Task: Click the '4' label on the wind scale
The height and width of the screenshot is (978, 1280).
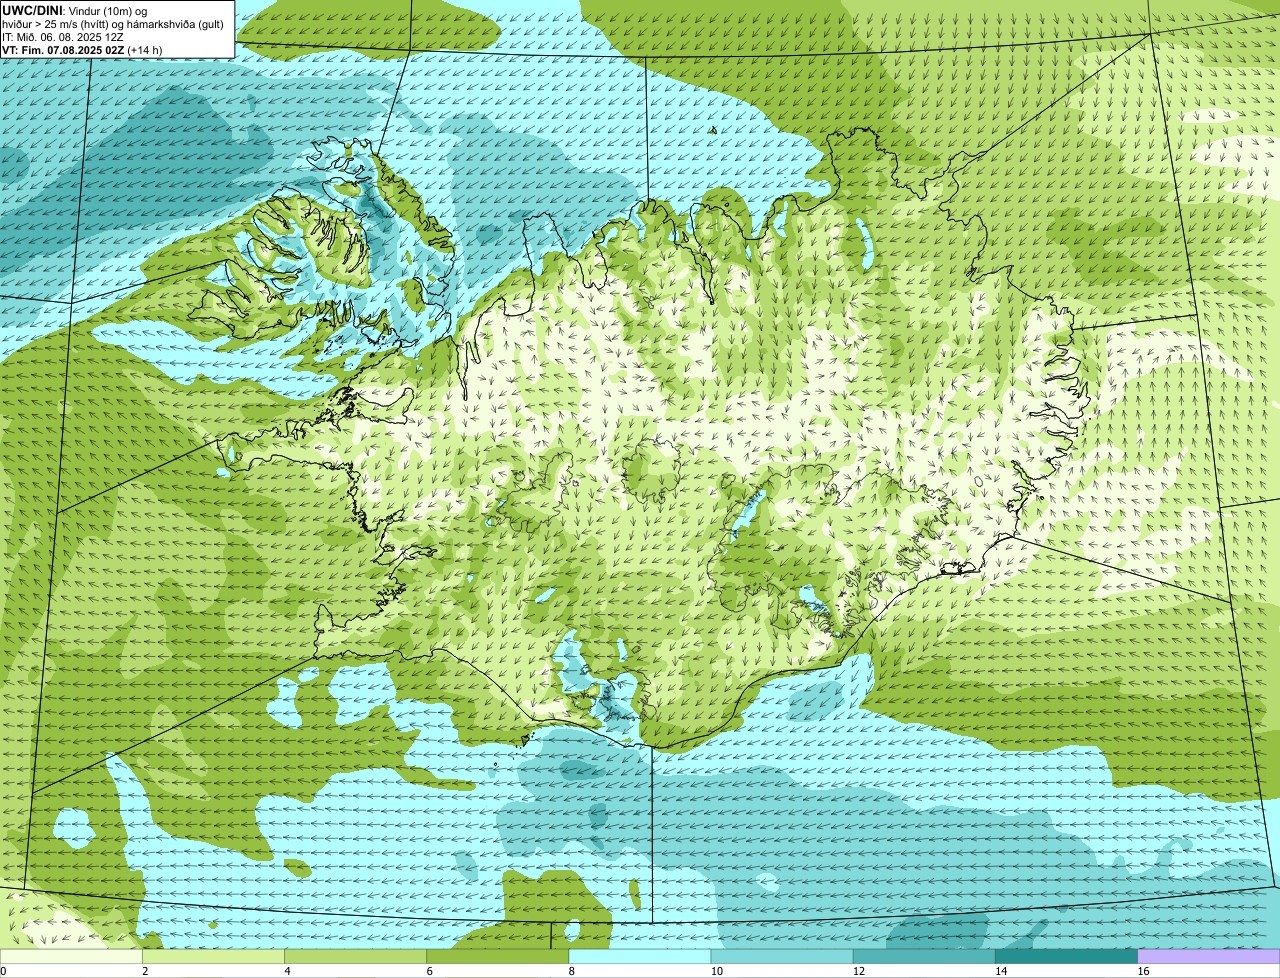Action: pos(287,971)
